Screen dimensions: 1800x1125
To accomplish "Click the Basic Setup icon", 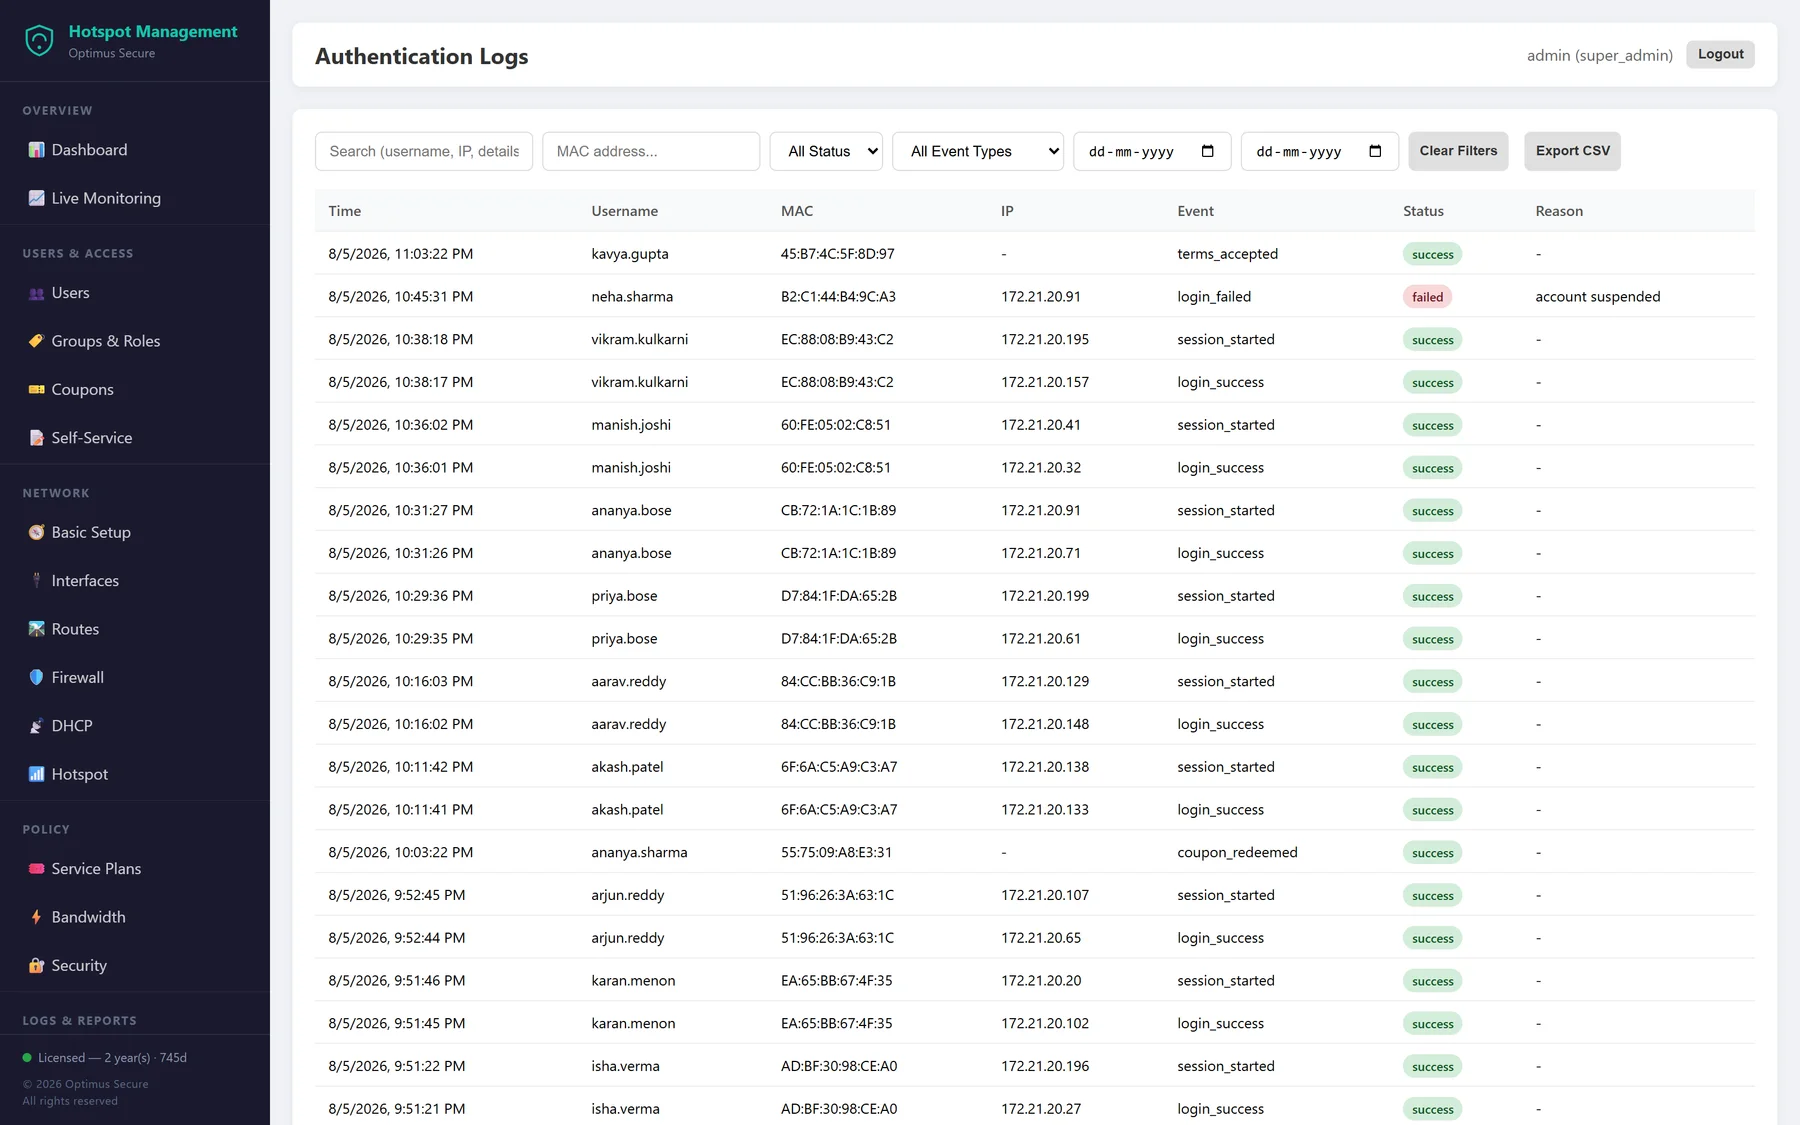I will (x=36, y=532).
